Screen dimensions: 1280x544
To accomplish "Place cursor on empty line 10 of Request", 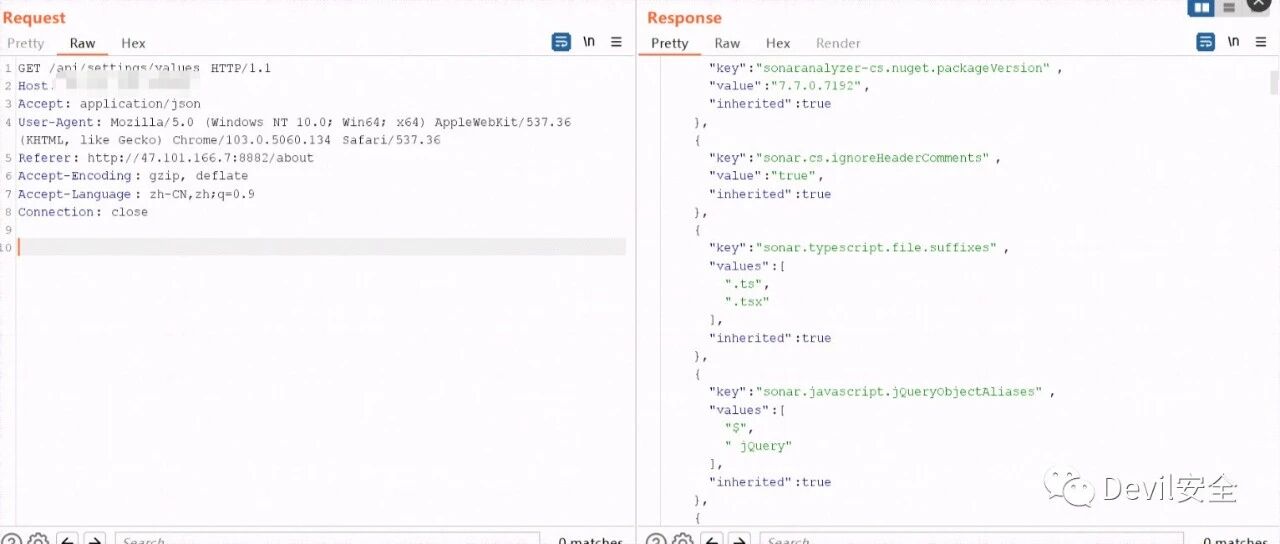I will [321, 247].
